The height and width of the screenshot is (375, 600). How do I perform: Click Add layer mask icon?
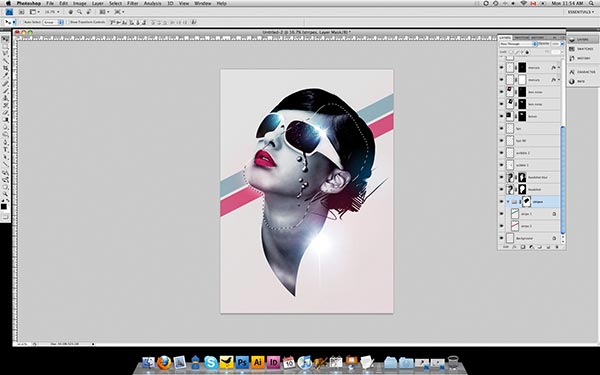tap(523, 247)
